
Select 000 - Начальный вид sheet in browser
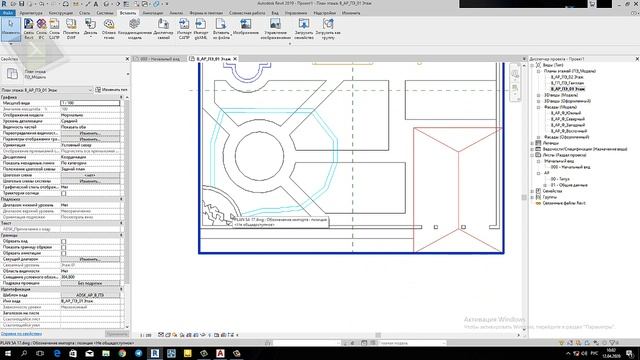(x=570, y=167)
